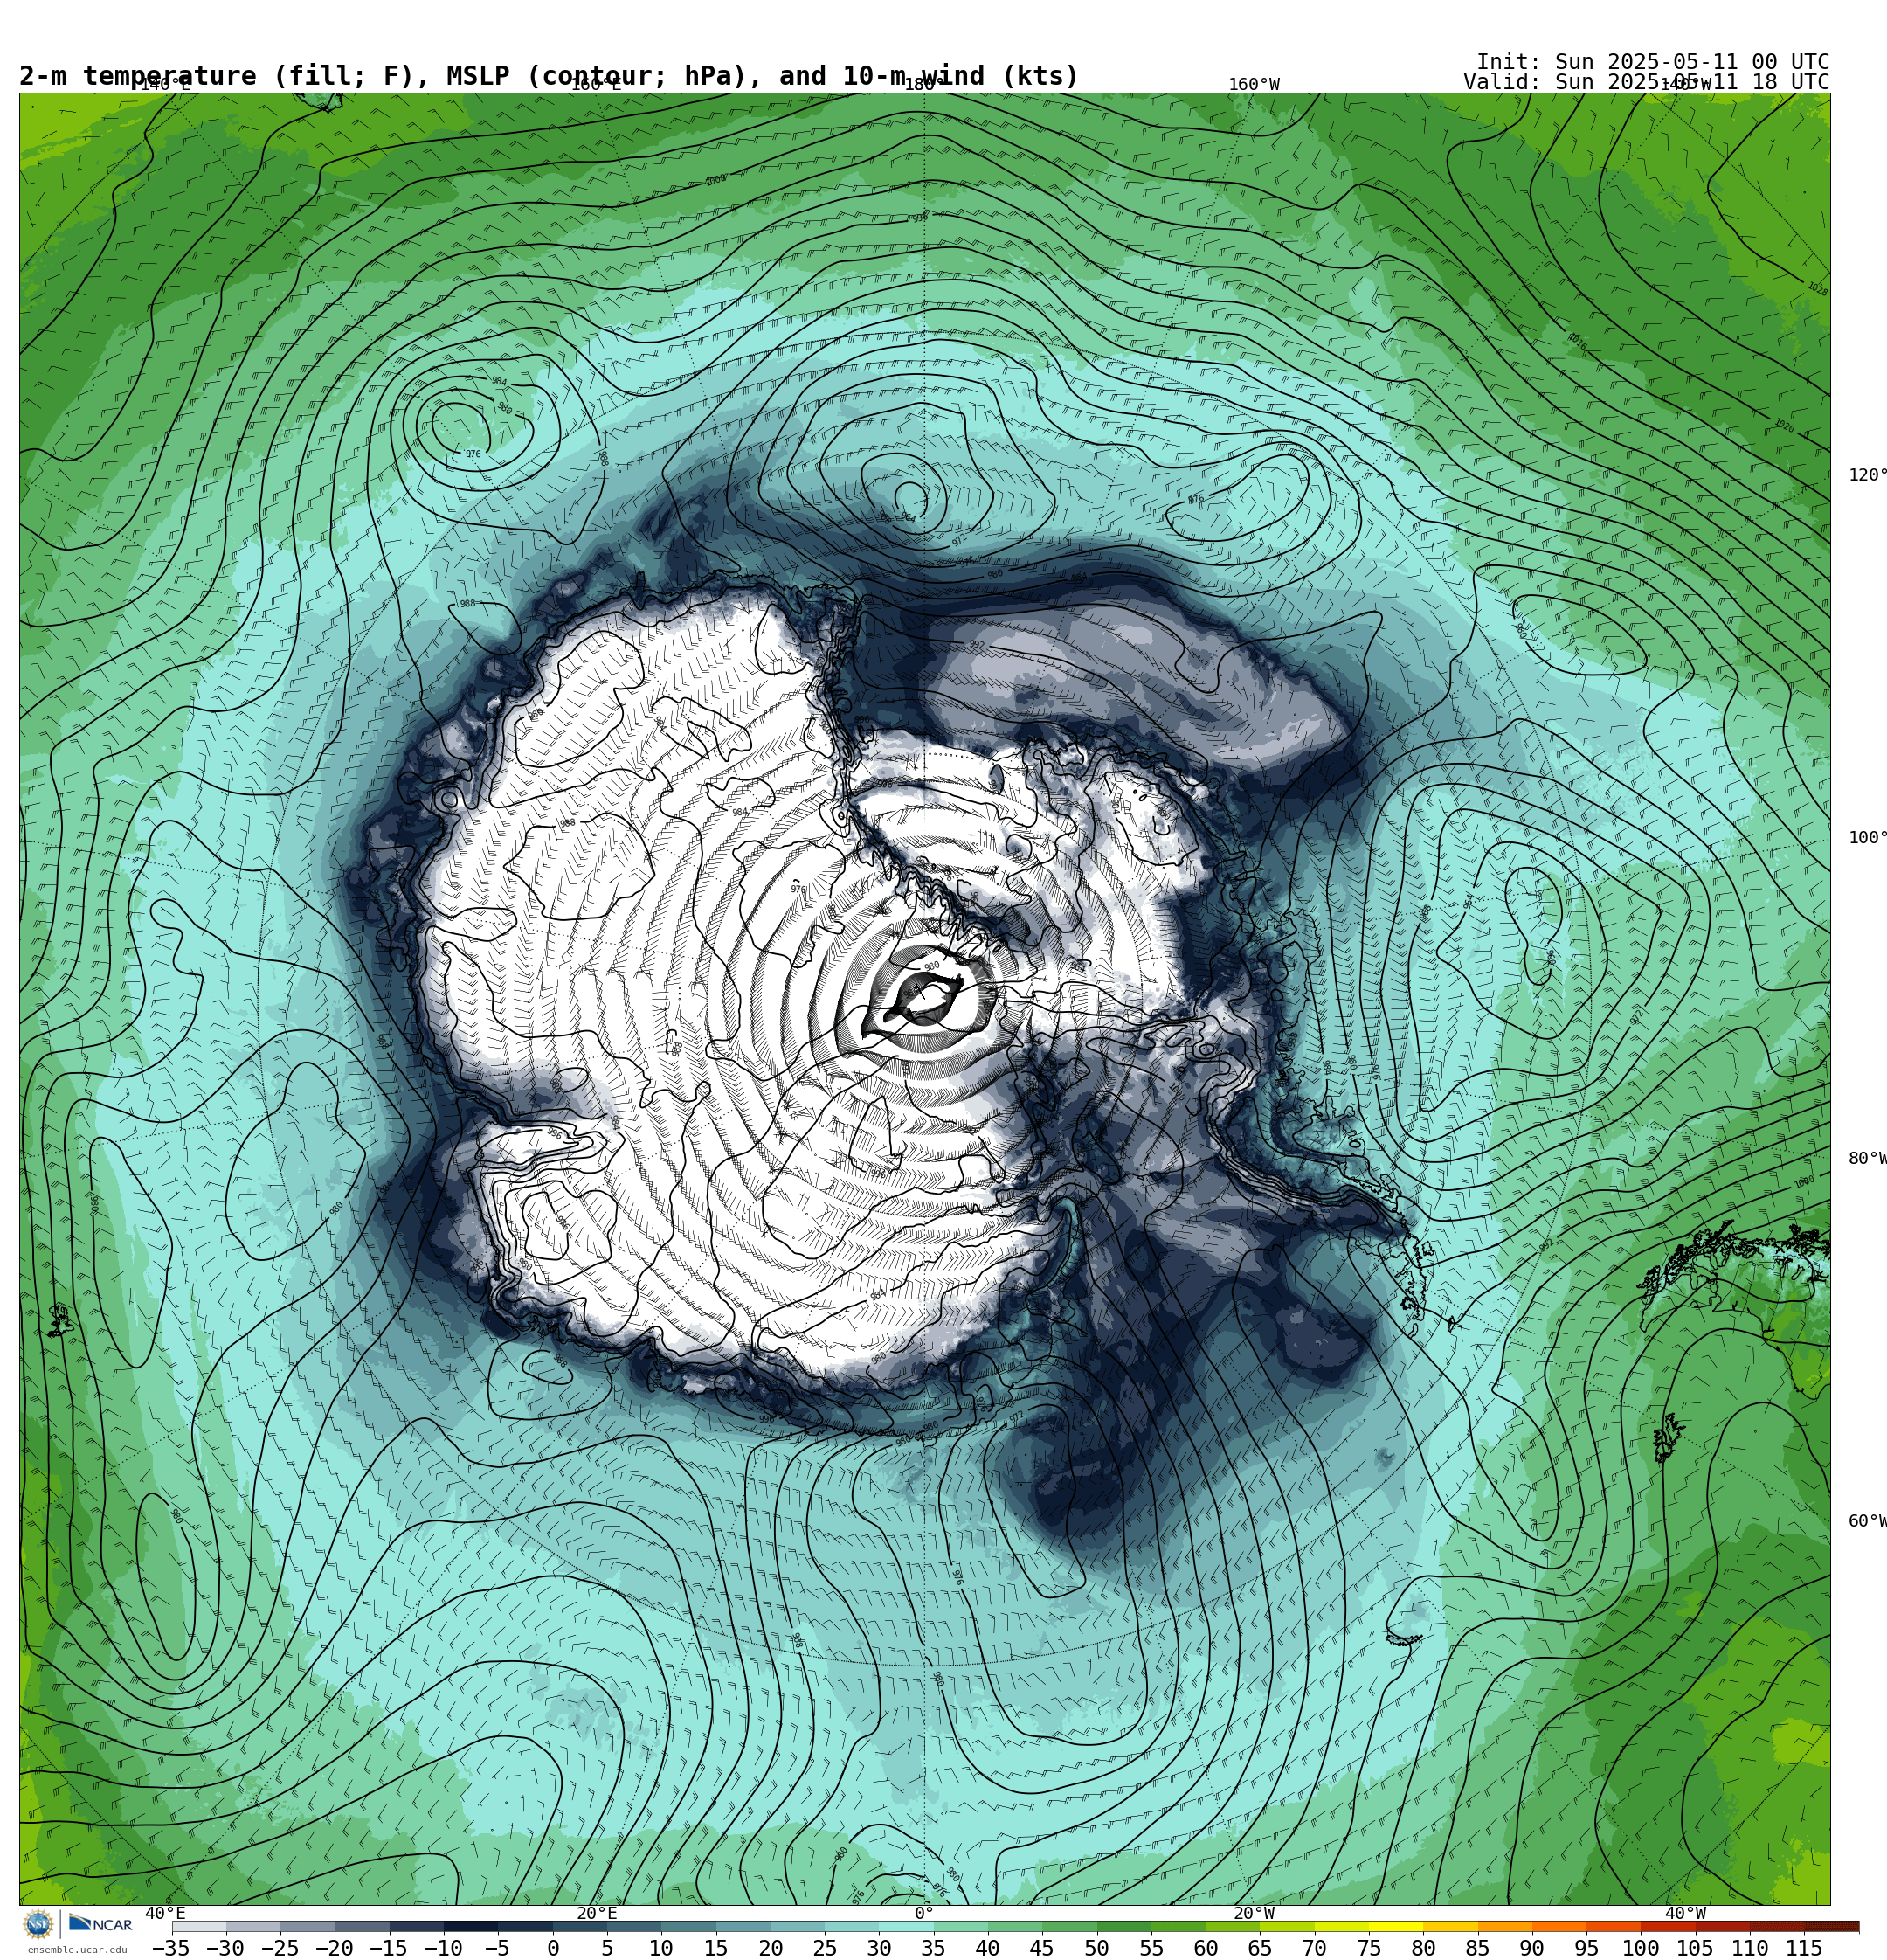The image size is (1887, 1960).
Task: Click the bottom longitude label '20°W'
Action: [1254, 1913]
